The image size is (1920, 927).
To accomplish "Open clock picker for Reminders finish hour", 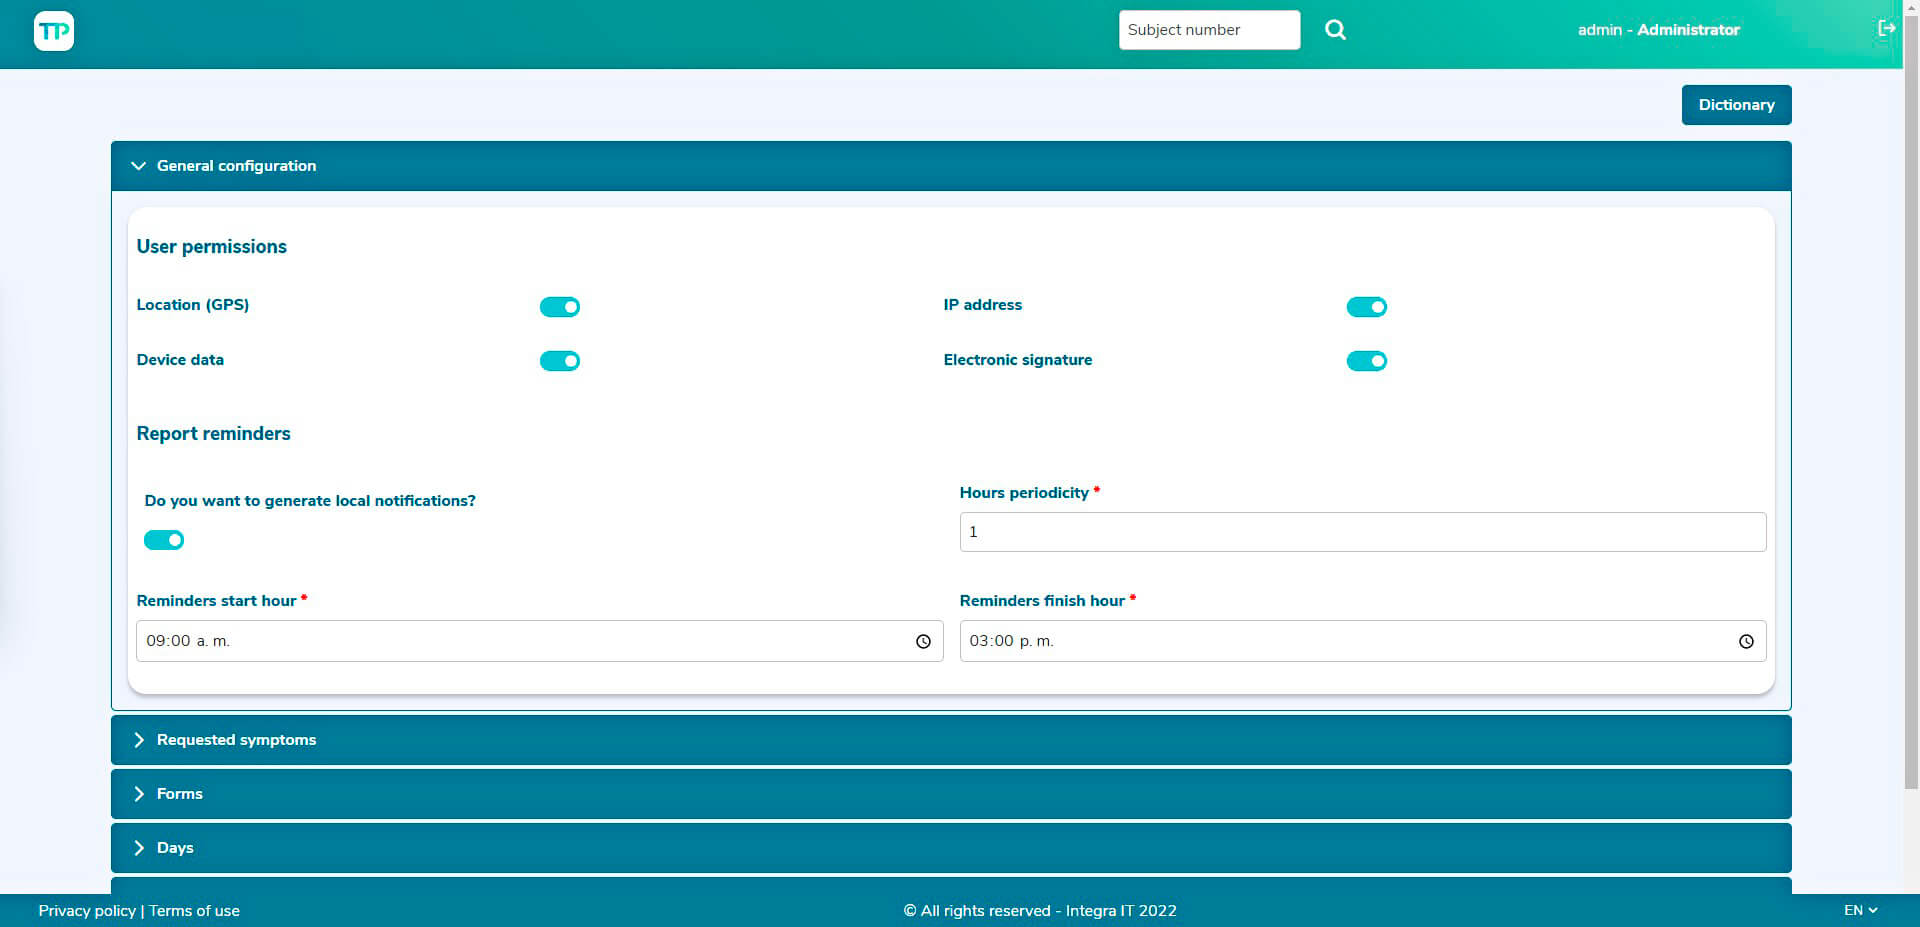I will coord(1746,642).
